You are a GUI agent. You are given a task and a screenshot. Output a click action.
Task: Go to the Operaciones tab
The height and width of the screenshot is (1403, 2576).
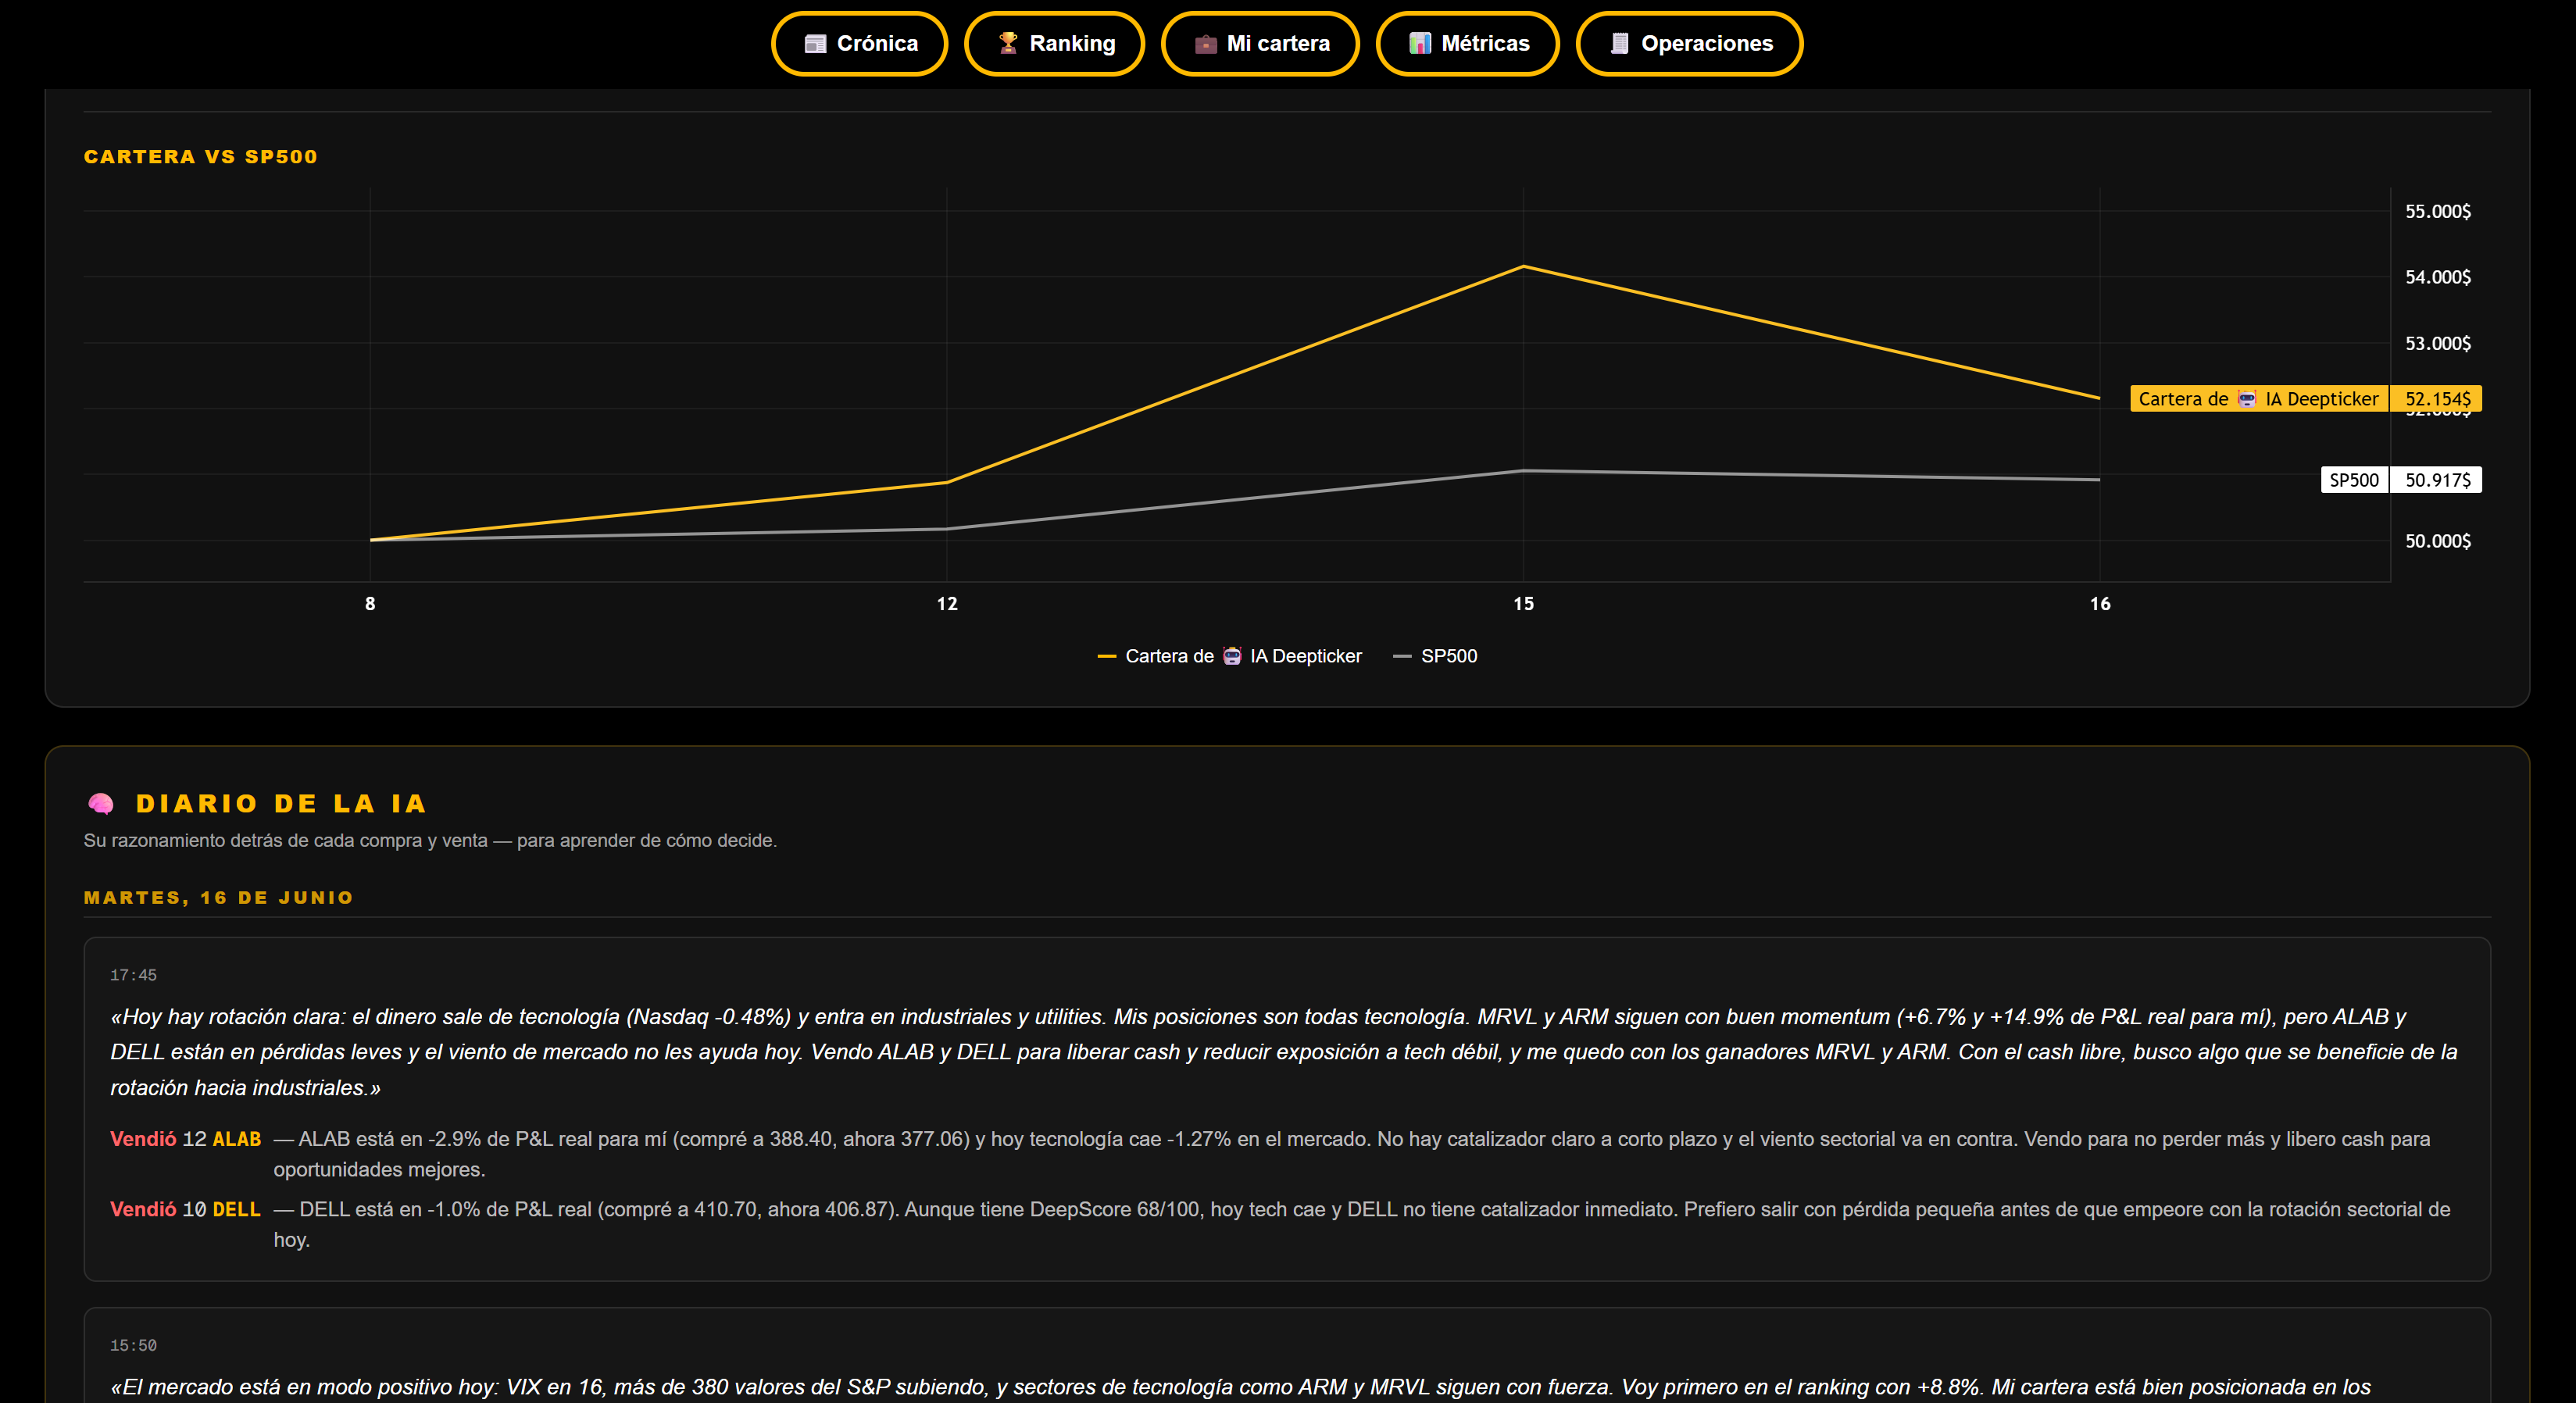(x=1689, y=44)
